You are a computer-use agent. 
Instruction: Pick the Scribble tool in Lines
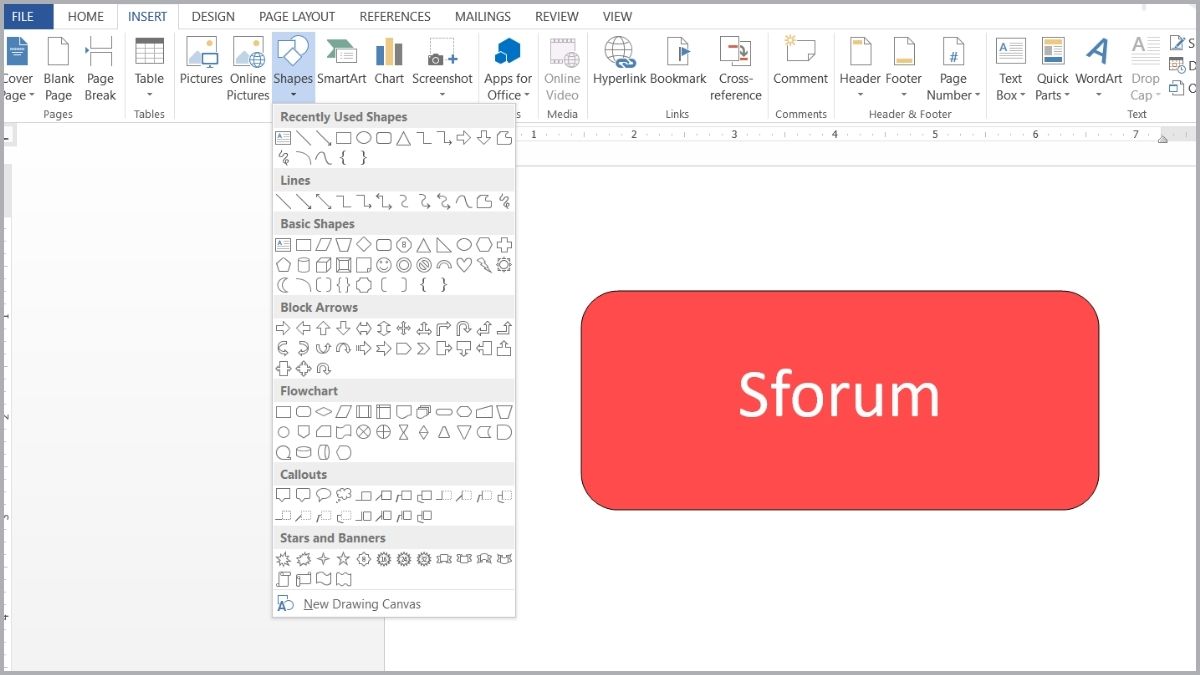click(505, 201)
